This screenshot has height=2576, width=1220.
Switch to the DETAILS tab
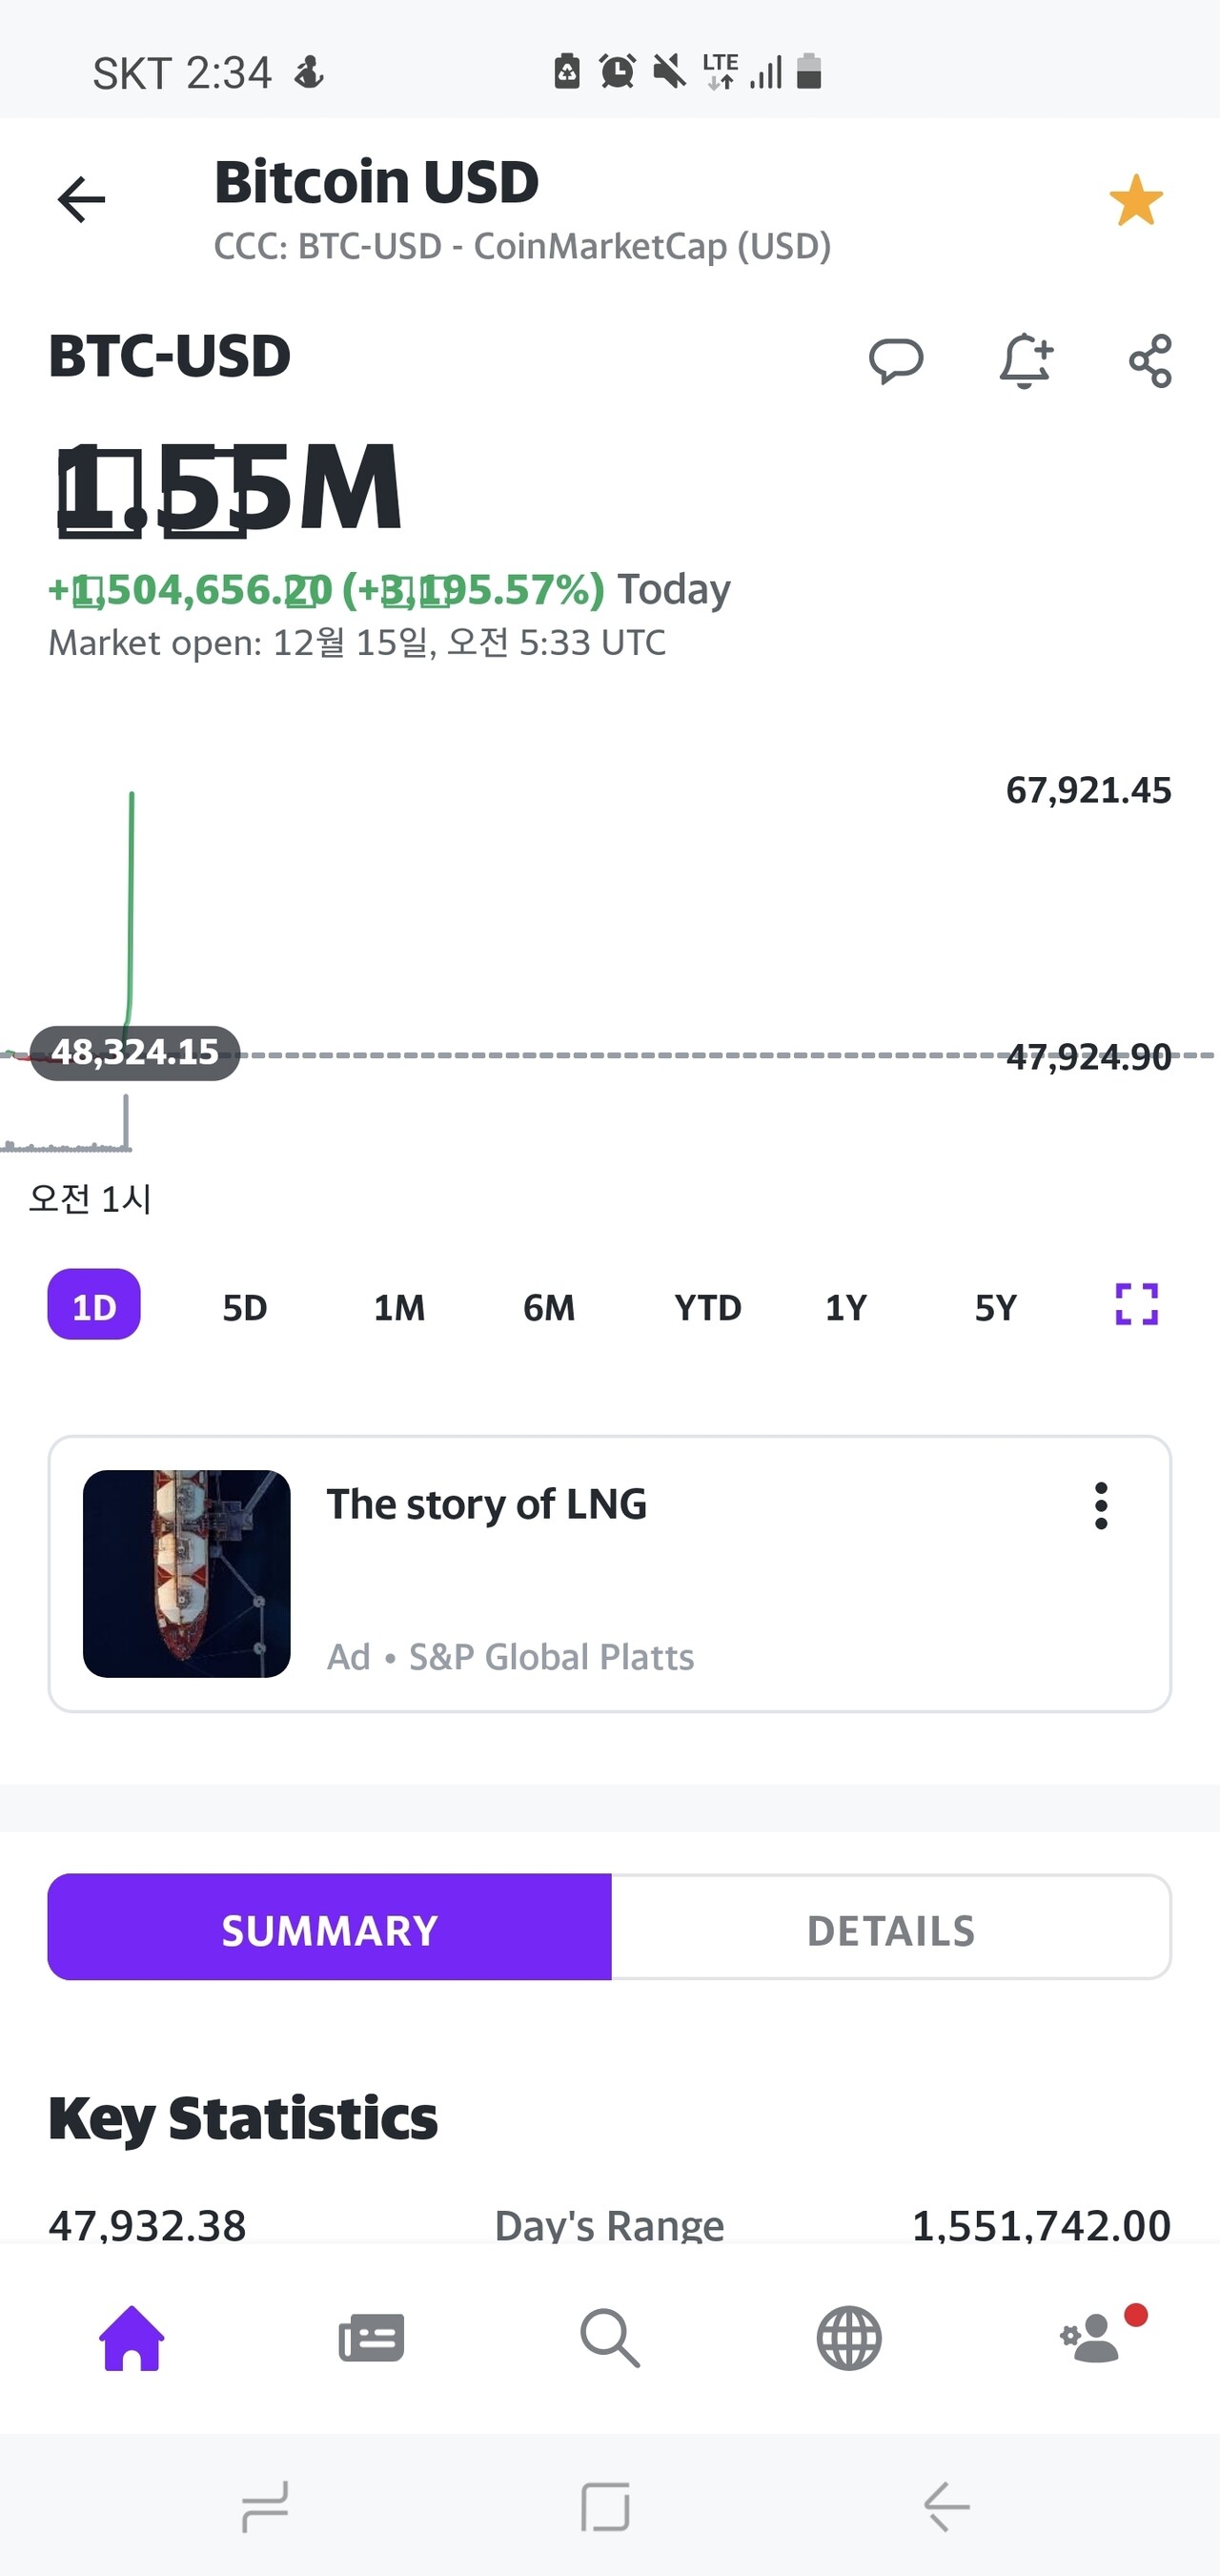click(x=890, y=1927)
